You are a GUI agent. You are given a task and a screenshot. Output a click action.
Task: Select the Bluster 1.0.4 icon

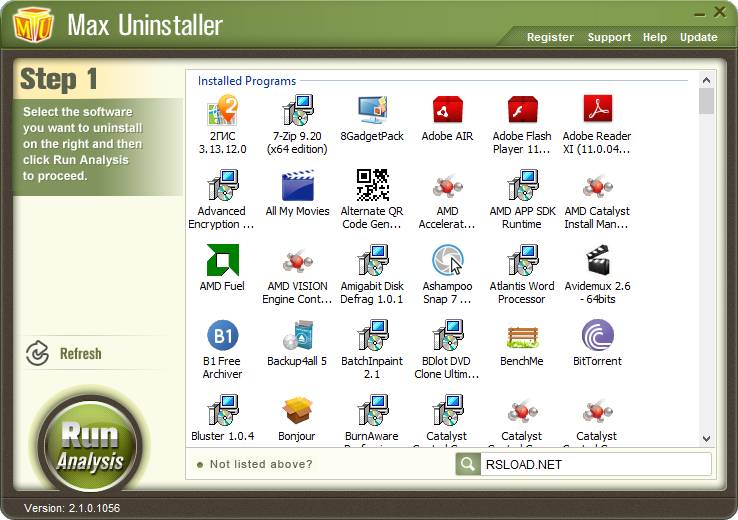click(x=222, y=410)
